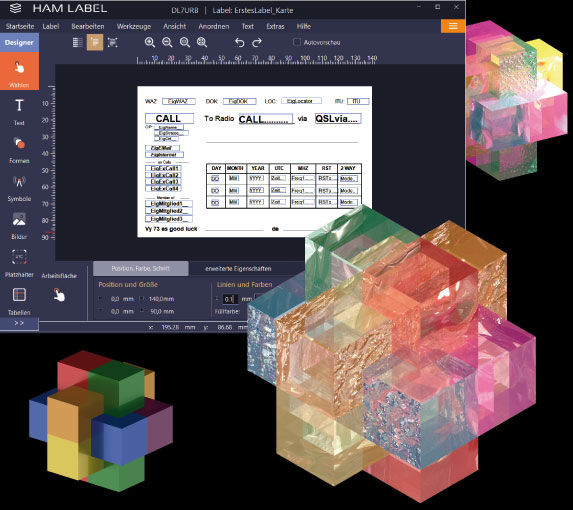This screenshot has width=573, height=510.
Task: Click the zoom out magnifier icon
Action: pos(167,42)
